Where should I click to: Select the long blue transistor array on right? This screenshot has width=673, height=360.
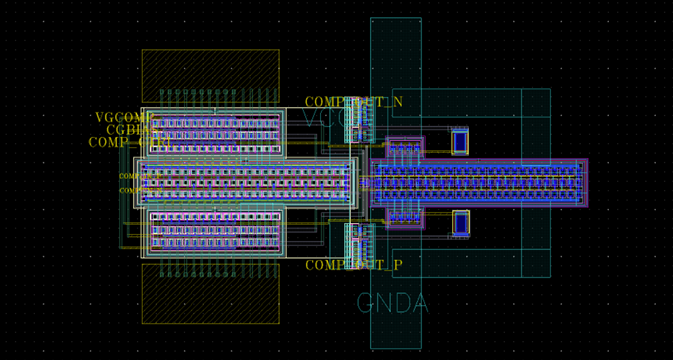pos(479,183)
